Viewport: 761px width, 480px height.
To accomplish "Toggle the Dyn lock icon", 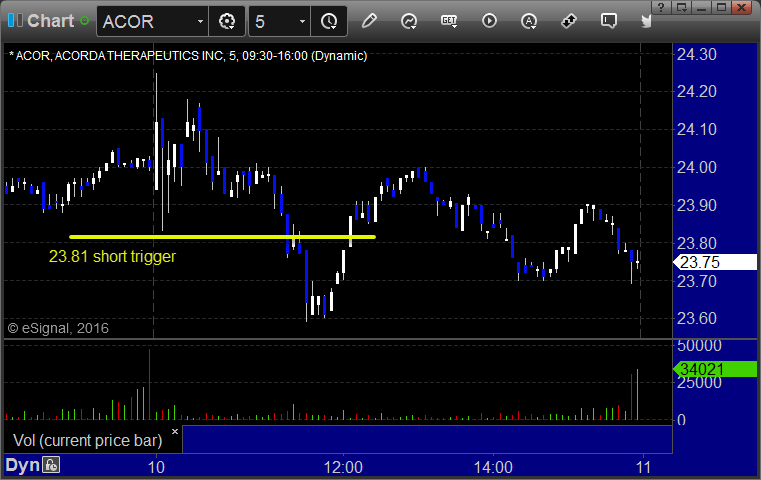I will (51, 465).
